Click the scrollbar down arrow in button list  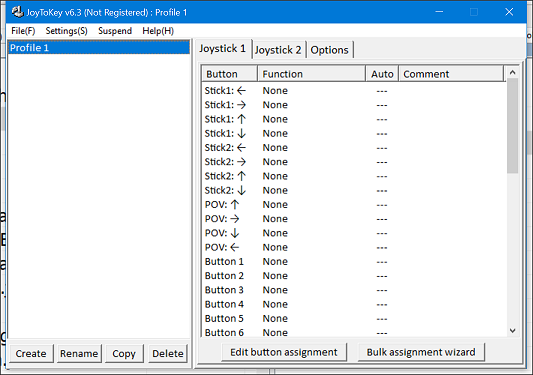tap(513, 330)
